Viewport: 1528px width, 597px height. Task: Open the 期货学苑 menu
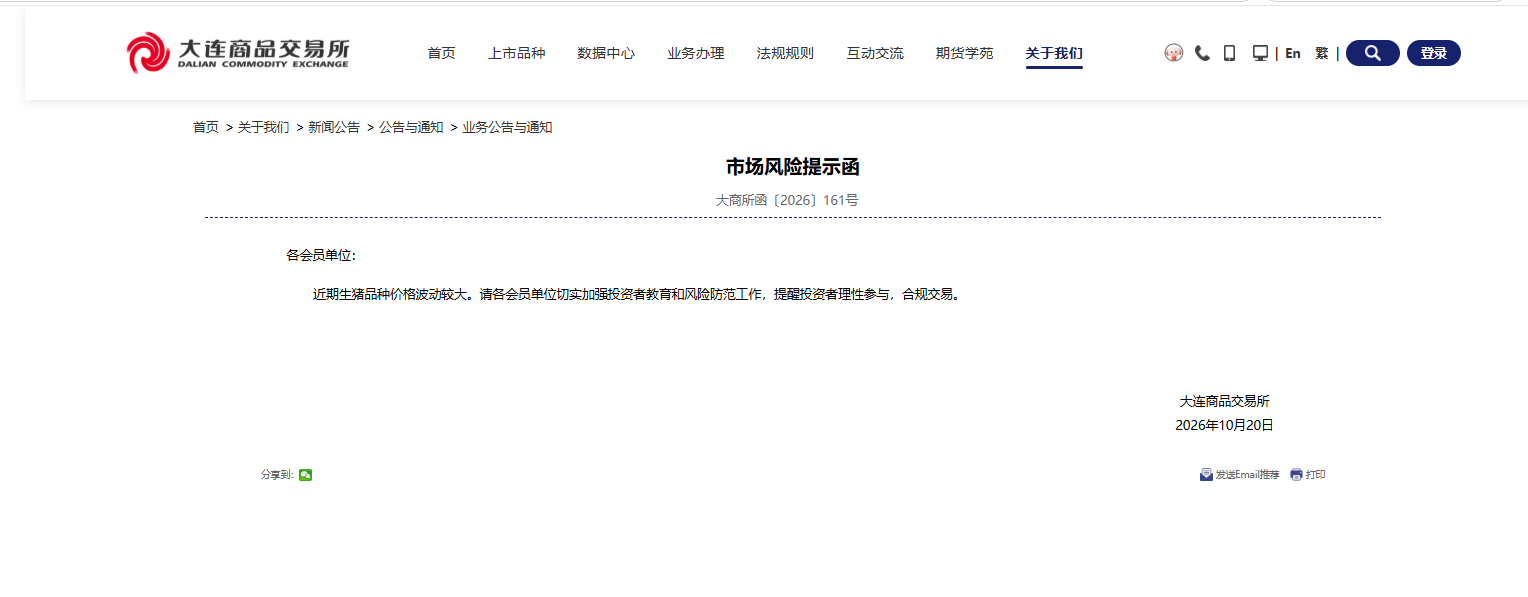point(965,53)
